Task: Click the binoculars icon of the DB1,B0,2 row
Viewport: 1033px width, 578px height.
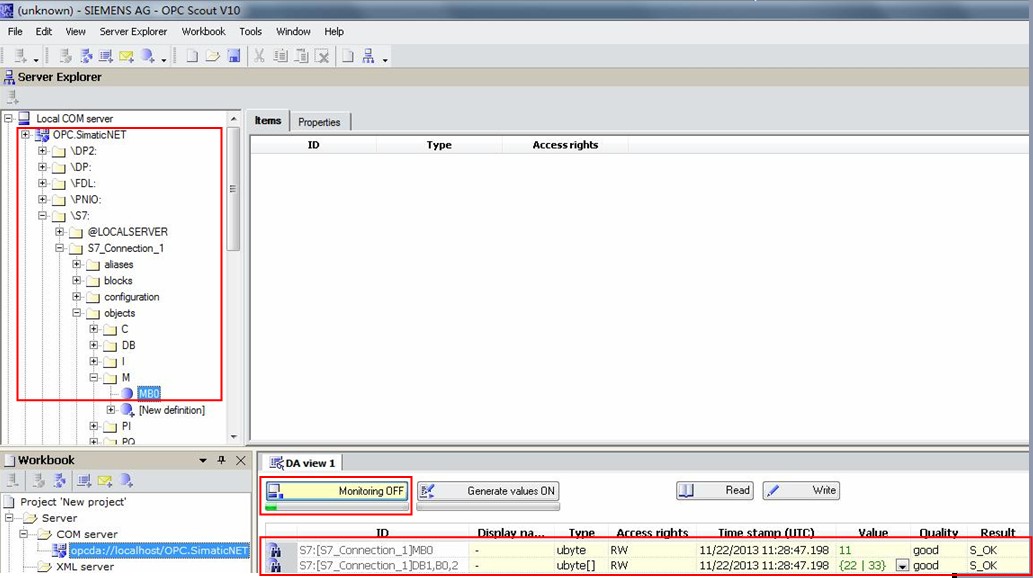Action: tap(275, 565)
